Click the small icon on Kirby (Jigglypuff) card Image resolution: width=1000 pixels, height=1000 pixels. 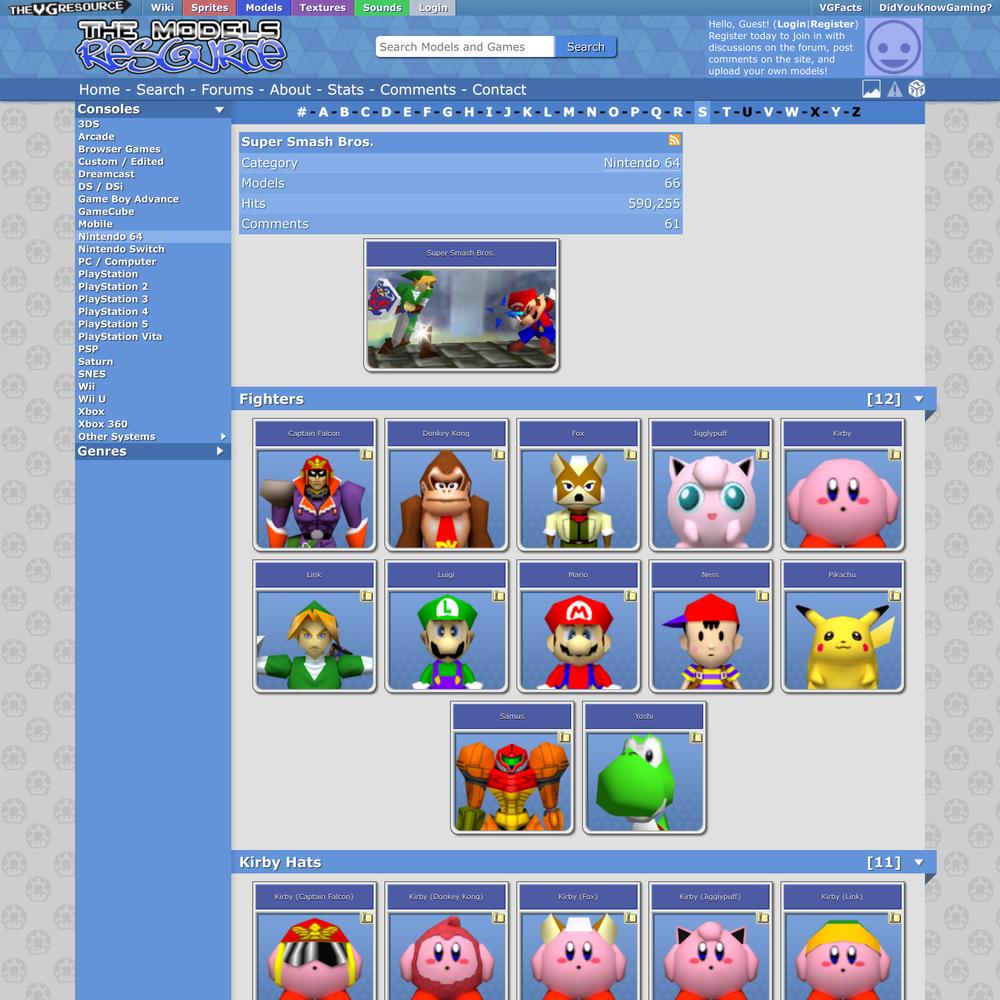point(763,918)
